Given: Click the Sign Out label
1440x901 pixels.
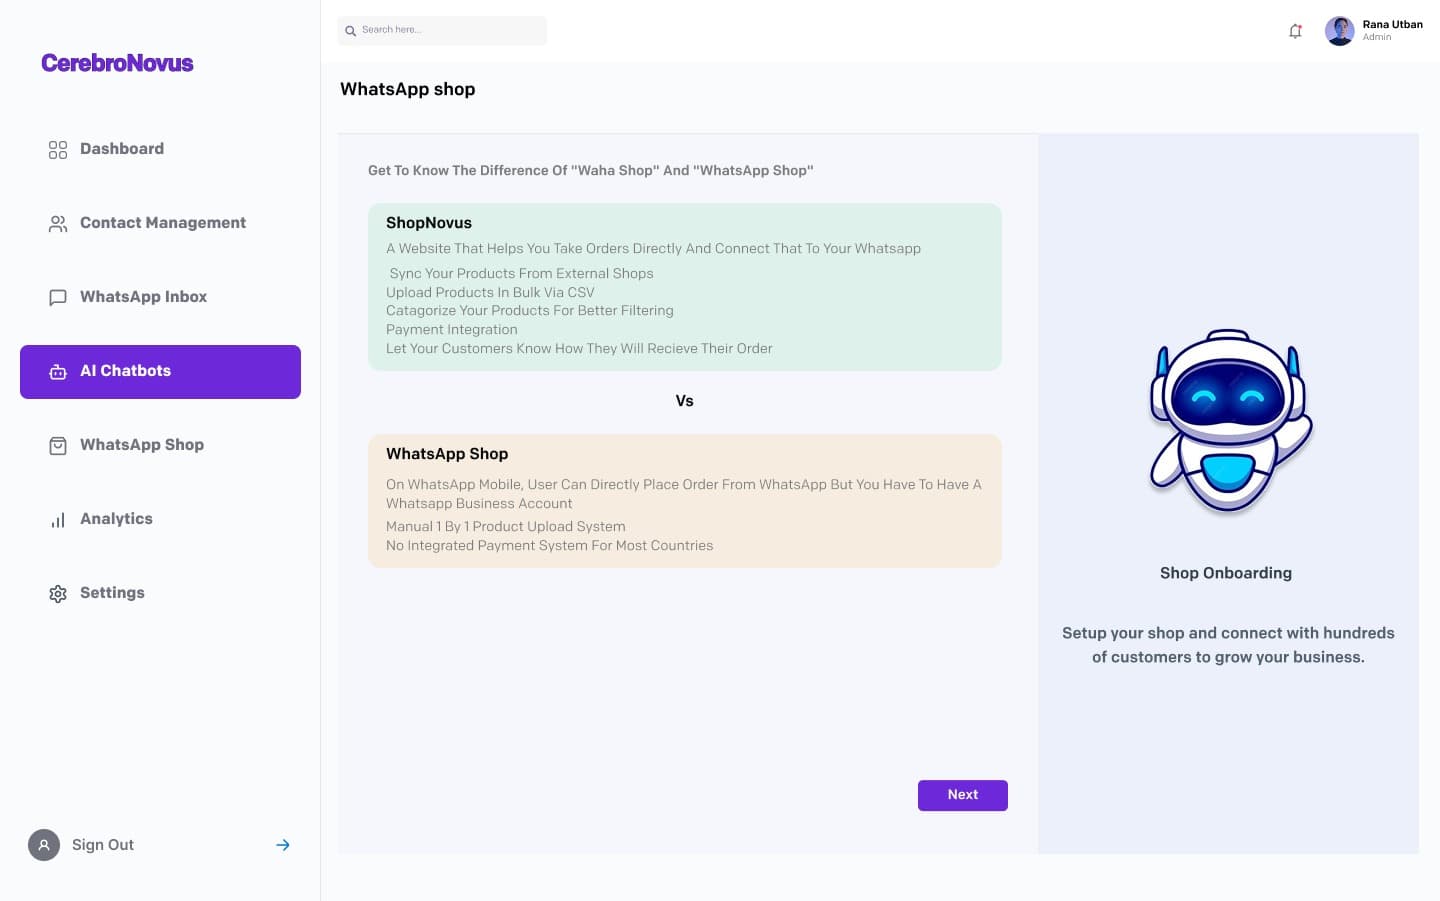Looking at the screenshot, I should pos(102,845).
